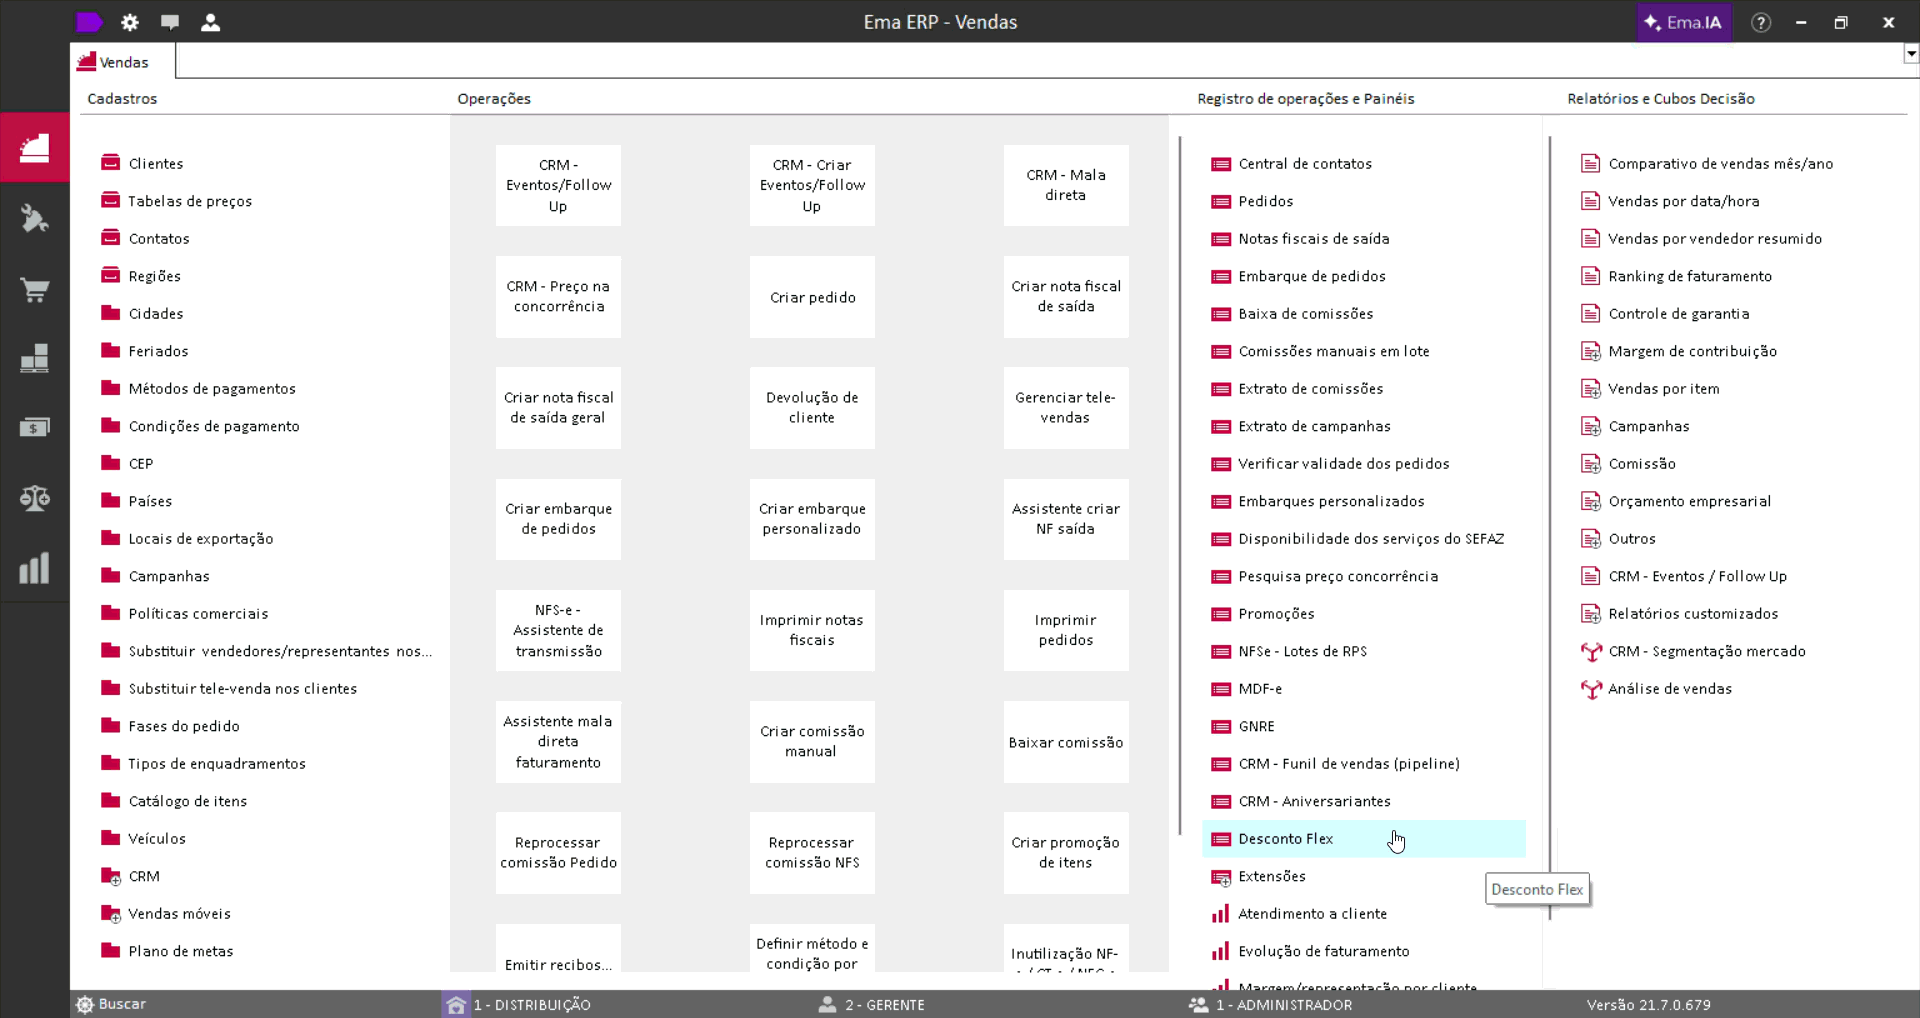The height and width of the screenshot is (1018, 1920).
Task: Click Imprimir pedidos tile
Action: point(1066,630)
